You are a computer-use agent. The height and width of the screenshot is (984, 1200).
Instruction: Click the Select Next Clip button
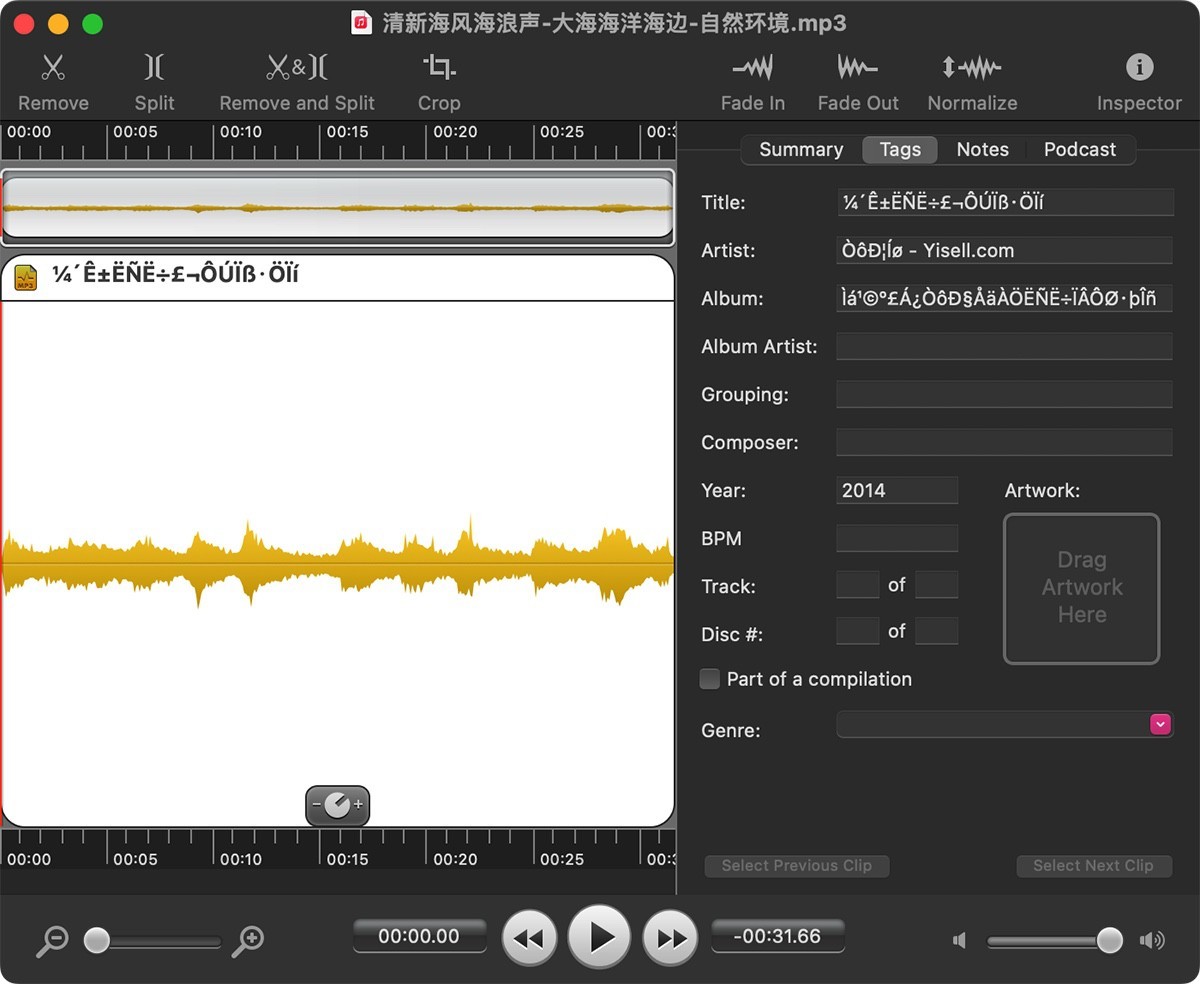click(1094, 866)
